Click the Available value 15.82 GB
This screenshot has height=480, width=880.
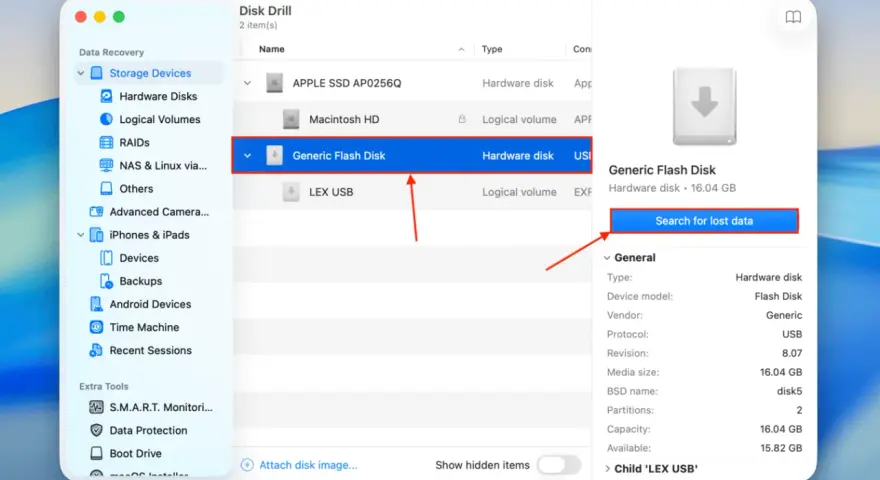[x=781, y=448]
